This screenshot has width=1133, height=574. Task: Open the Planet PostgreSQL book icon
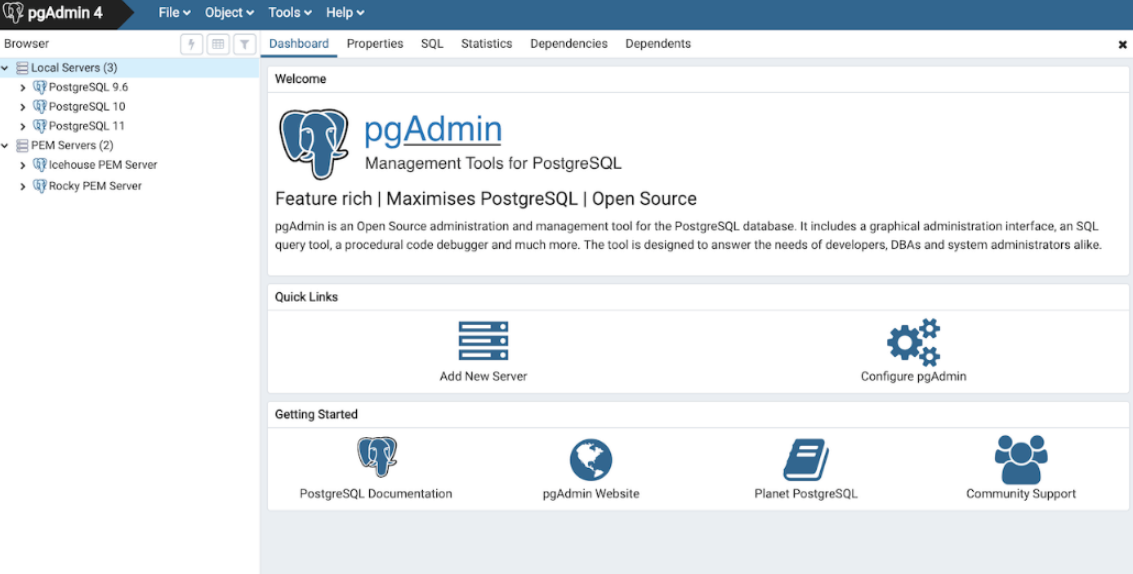tap(806, 460)
